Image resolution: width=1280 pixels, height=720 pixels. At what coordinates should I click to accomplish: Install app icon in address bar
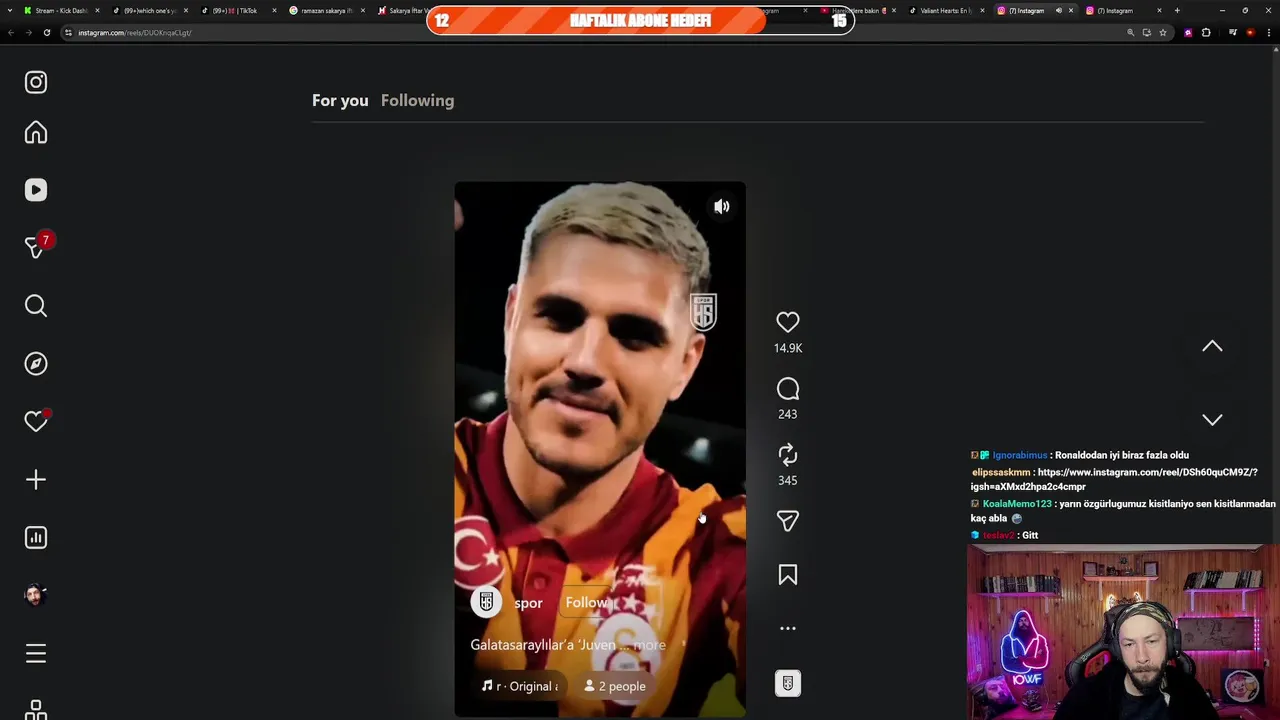(x=1146, y=32)
